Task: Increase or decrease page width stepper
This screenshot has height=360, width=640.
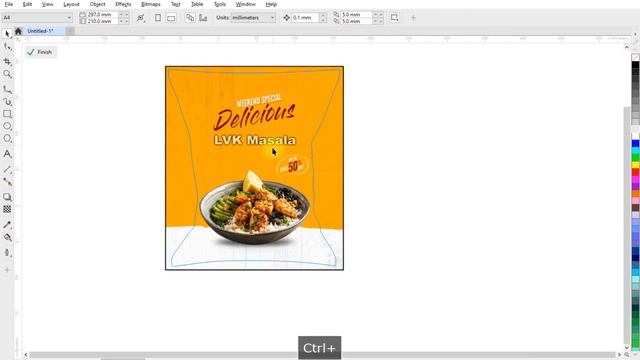Action: pos(124,14)
